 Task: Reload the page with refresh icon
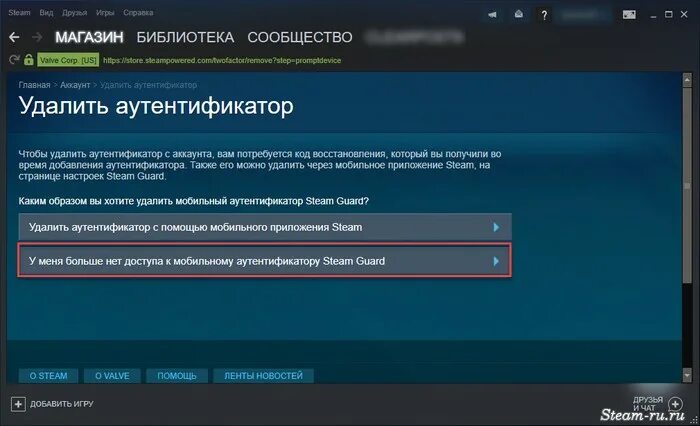14,59
